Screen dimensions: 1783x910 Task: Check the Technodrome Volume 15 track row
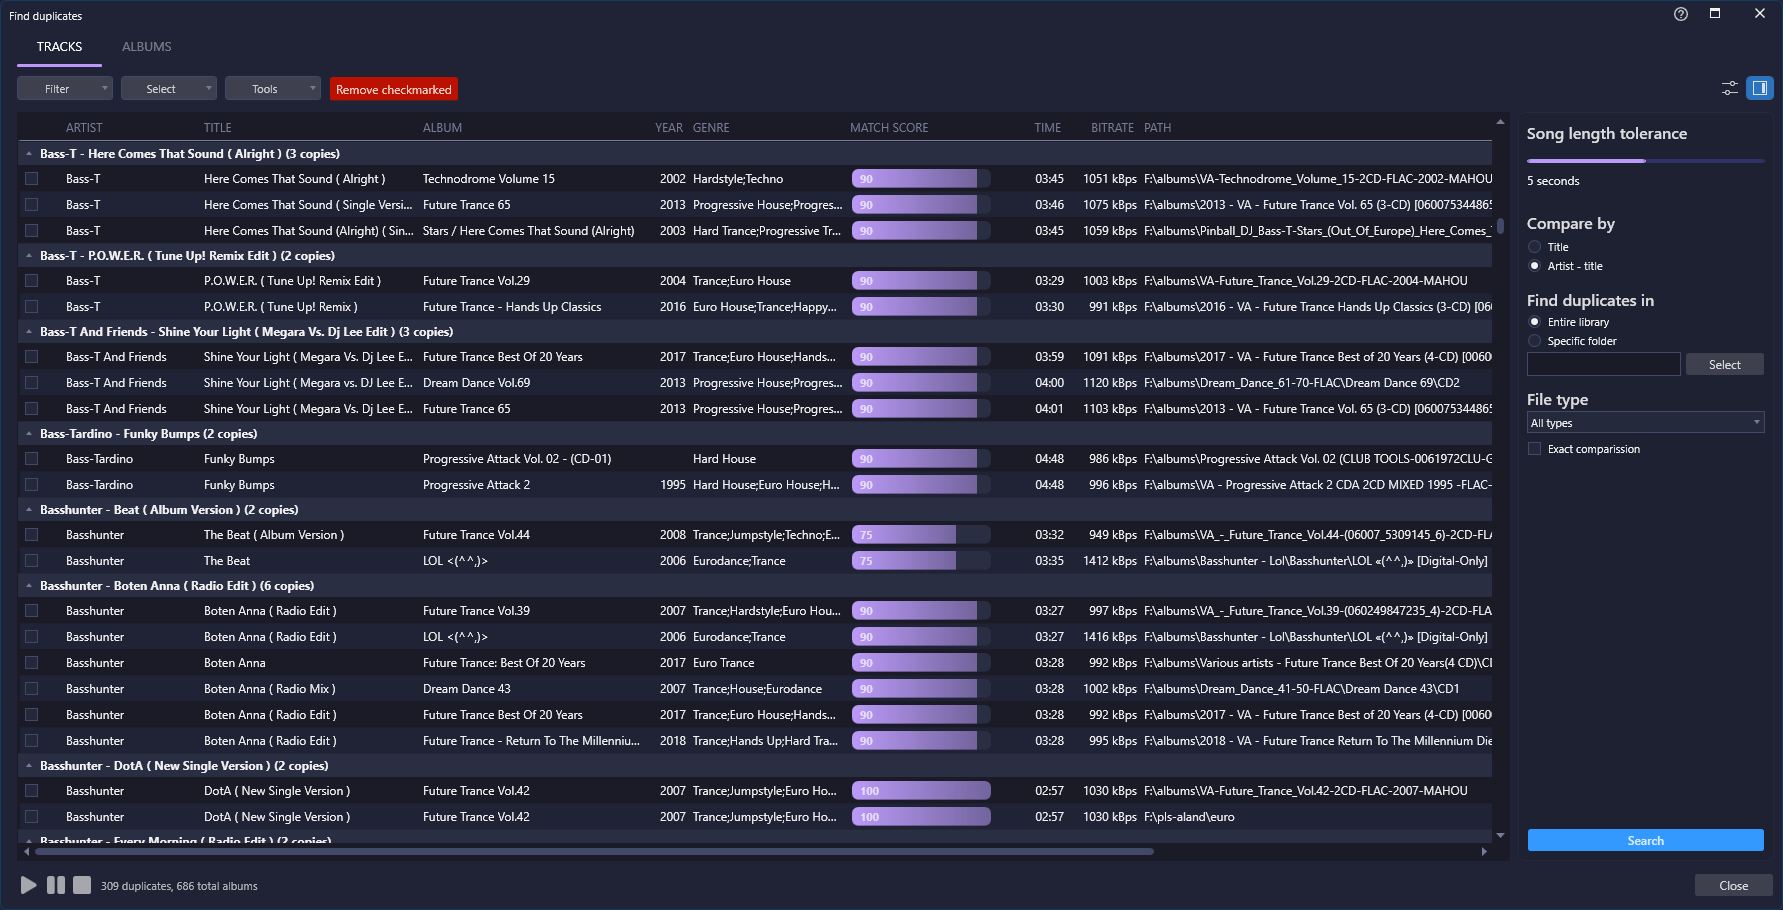(32, 179)
